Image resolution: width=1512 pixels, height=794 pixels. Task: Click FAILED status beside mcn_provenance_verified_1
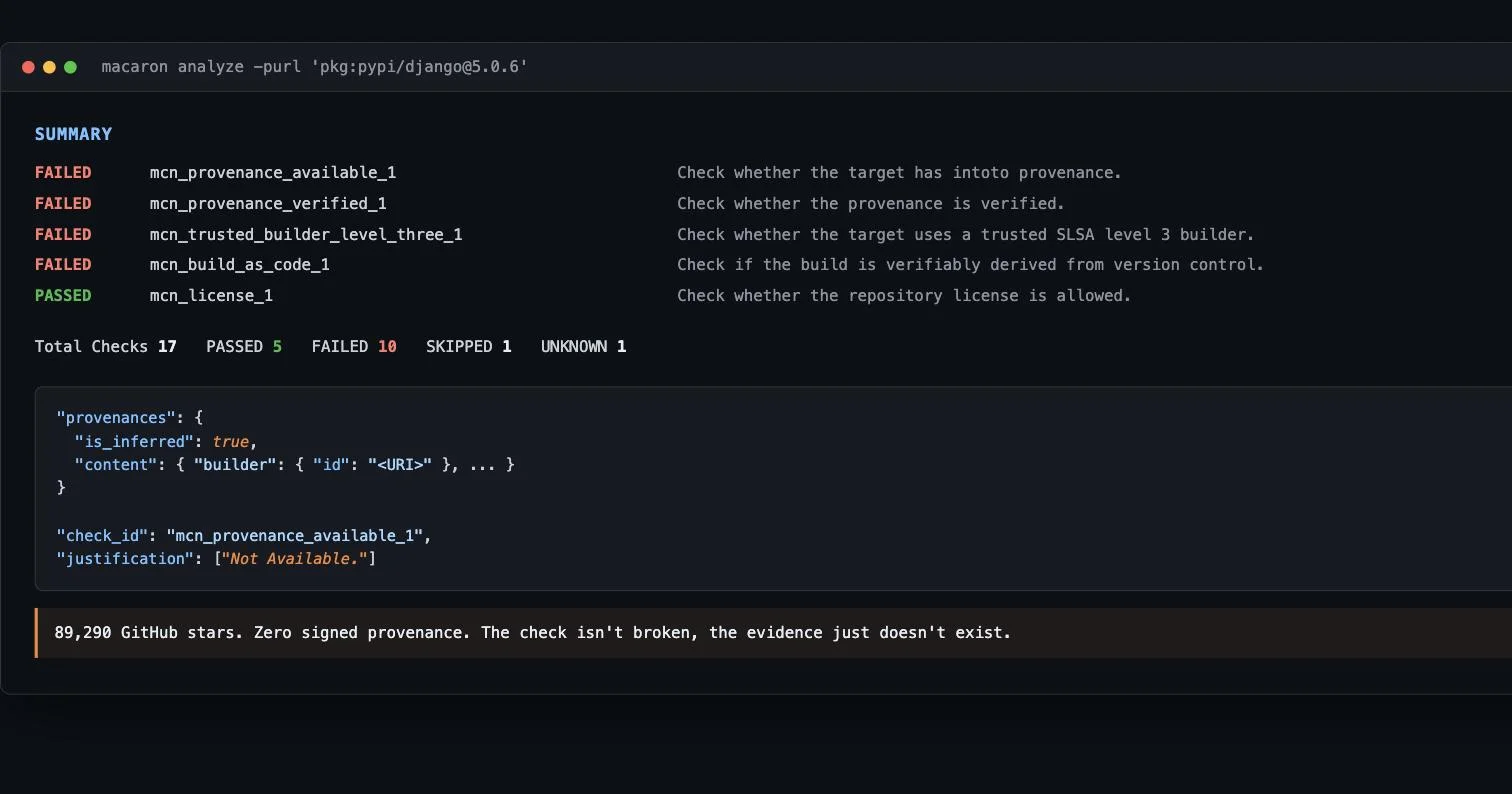click(x=63, y=204)
